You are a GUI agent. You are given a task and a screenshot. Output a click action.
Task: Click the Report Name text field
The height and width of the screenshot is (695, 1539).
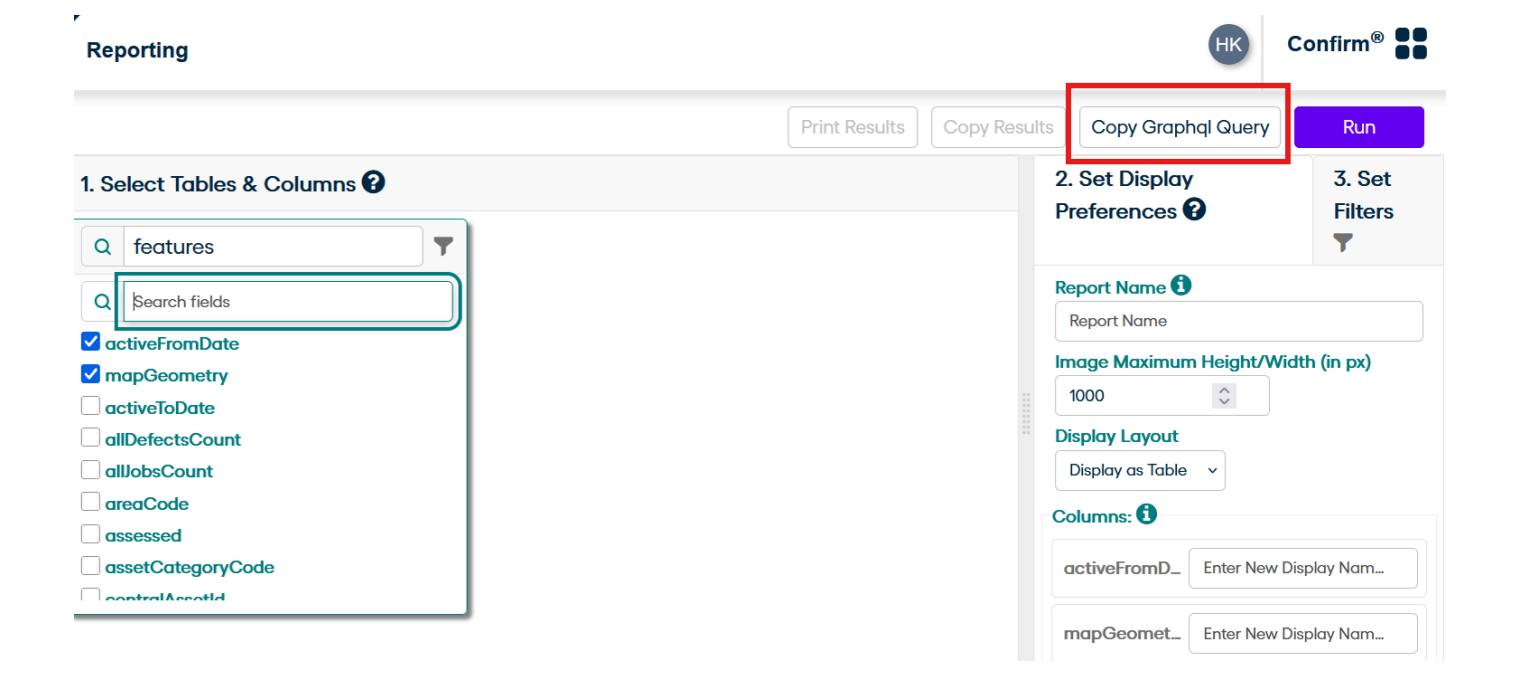click(x=1238, y=321)
